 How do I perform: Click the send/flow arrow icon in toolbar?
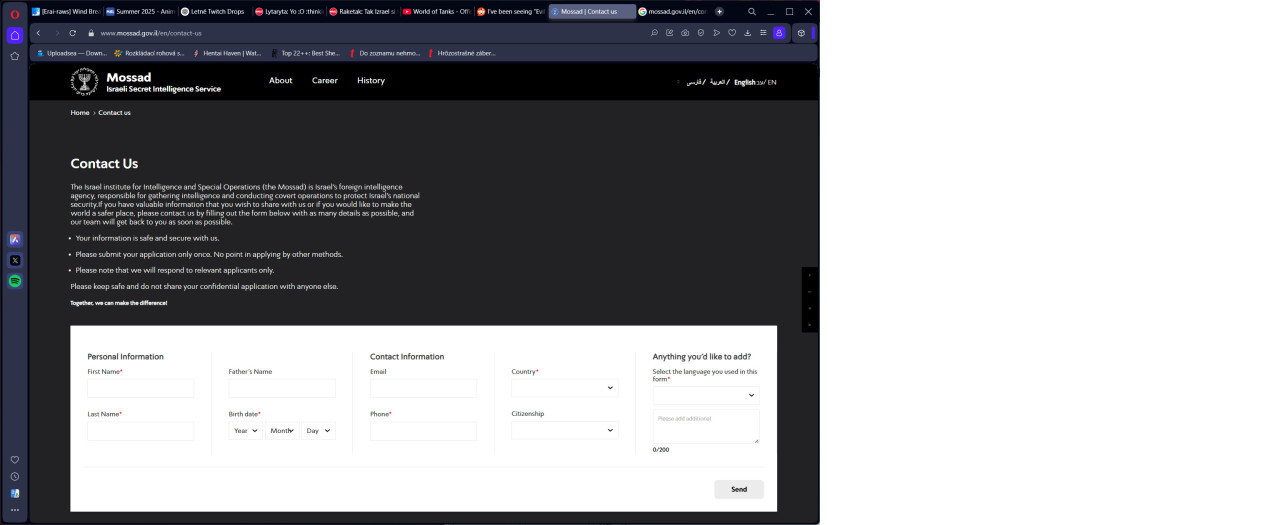716,33
